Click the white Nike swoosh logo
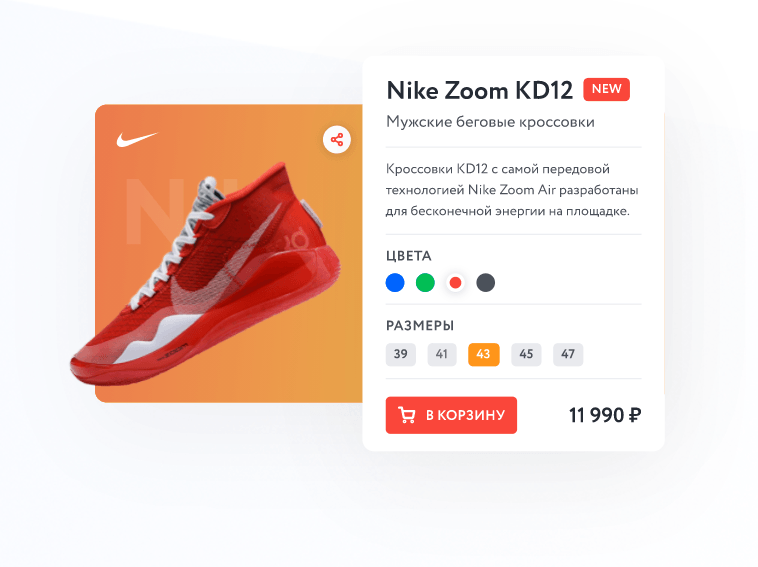Screen dimensions: 758x567 pyautogui.click(x=137, y=139)
